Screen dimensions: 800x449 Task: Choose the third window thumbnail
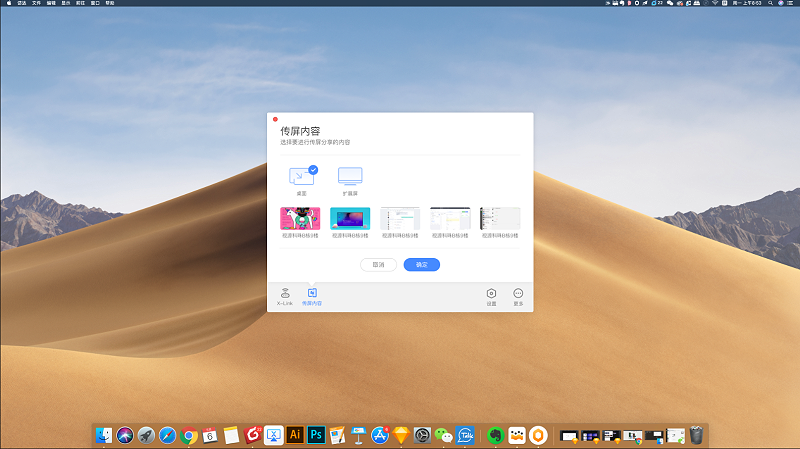coord(400,218)
